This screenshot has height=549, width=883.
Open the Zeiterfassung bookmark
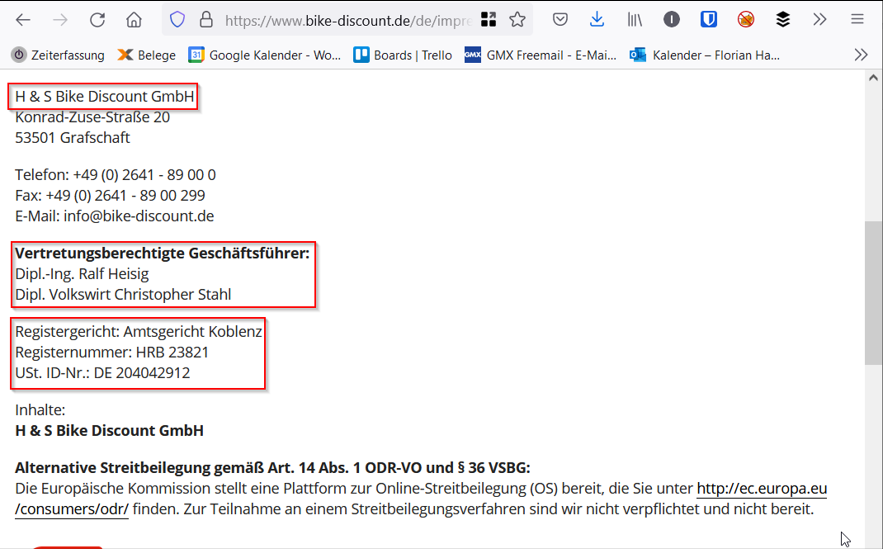(58, 55)
